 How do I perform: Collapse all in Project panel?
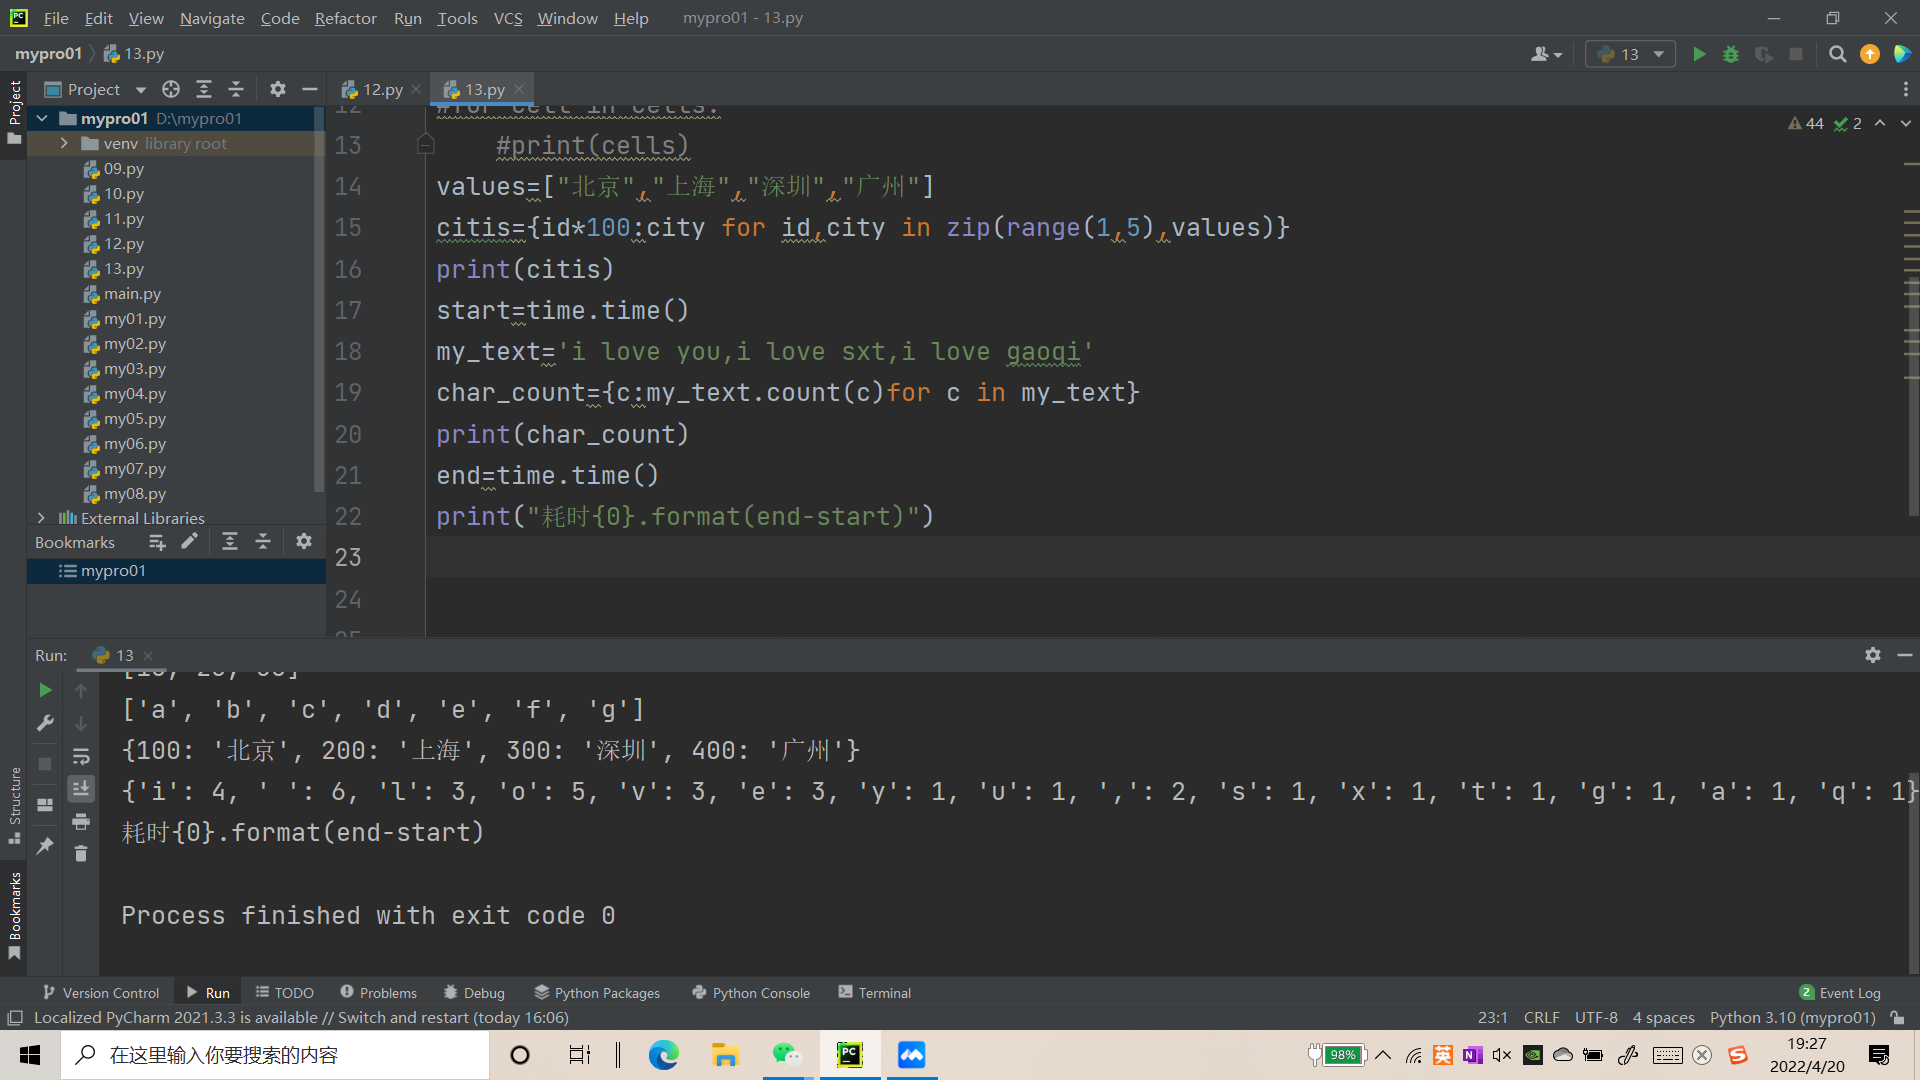coord(236,89)
